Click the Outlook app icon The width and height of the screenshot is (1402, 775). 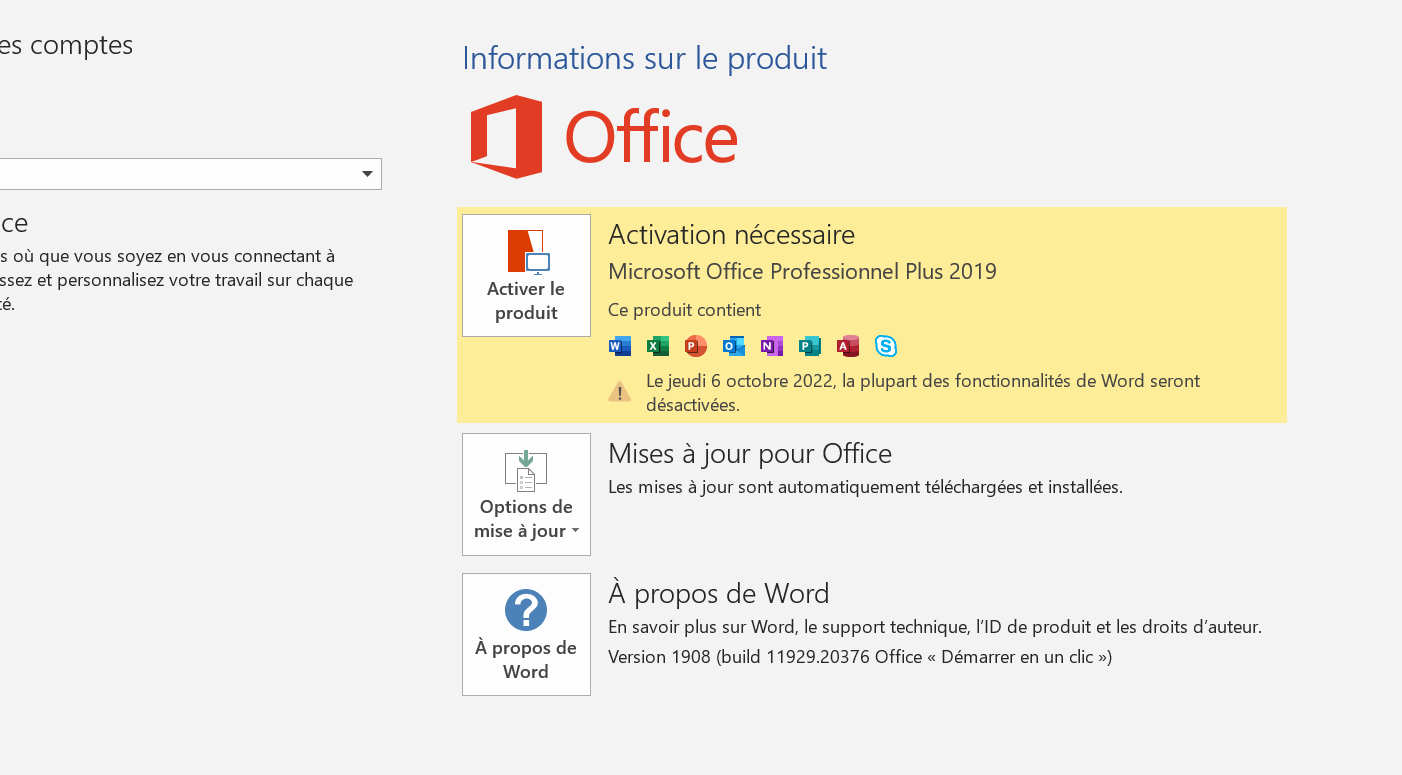pyautogui.click(x=734, y=346)
